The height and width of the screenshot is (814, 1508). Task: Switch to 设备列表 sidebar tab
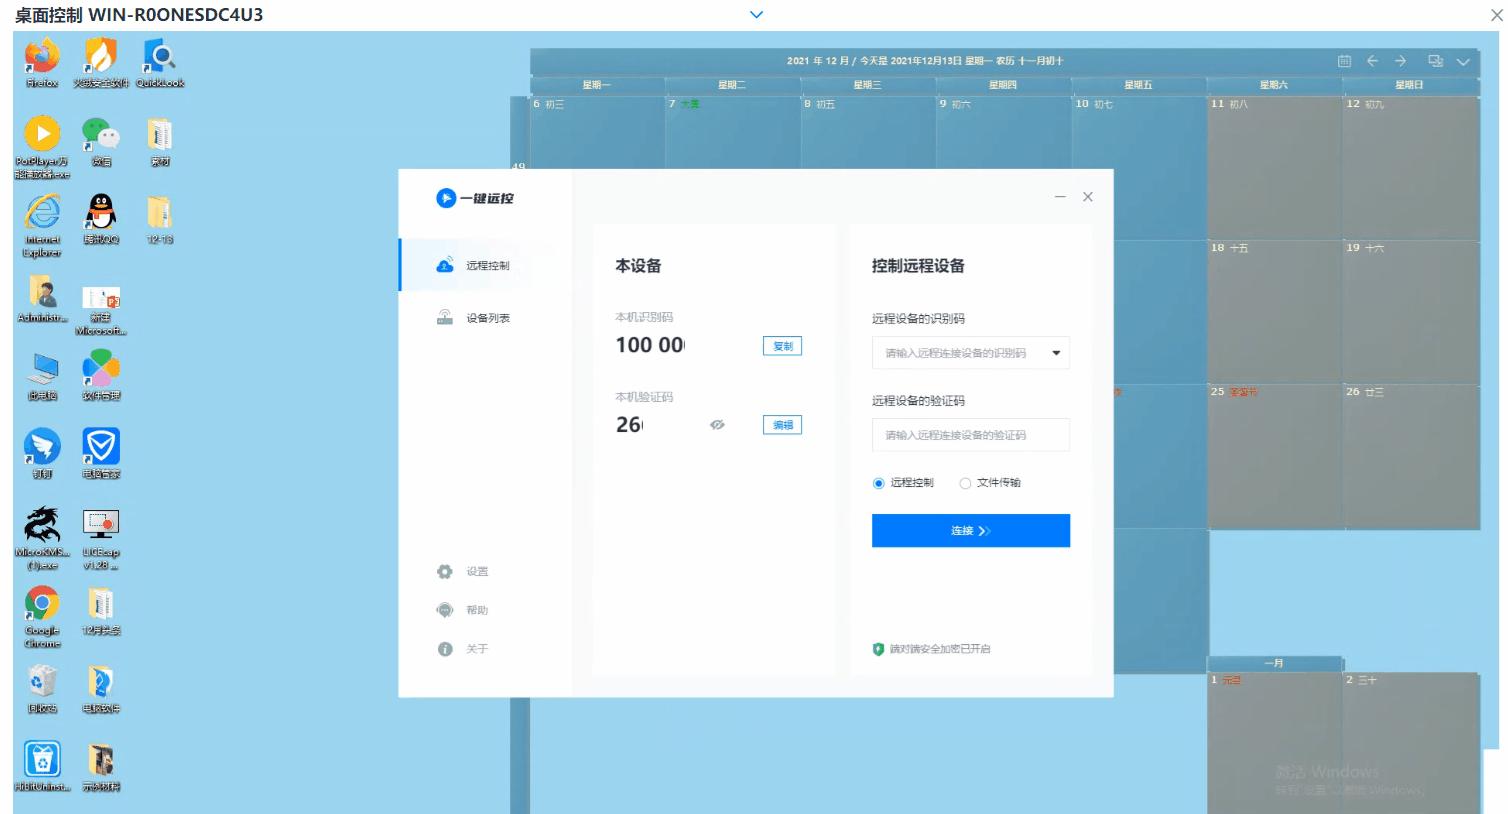(486, 318)
